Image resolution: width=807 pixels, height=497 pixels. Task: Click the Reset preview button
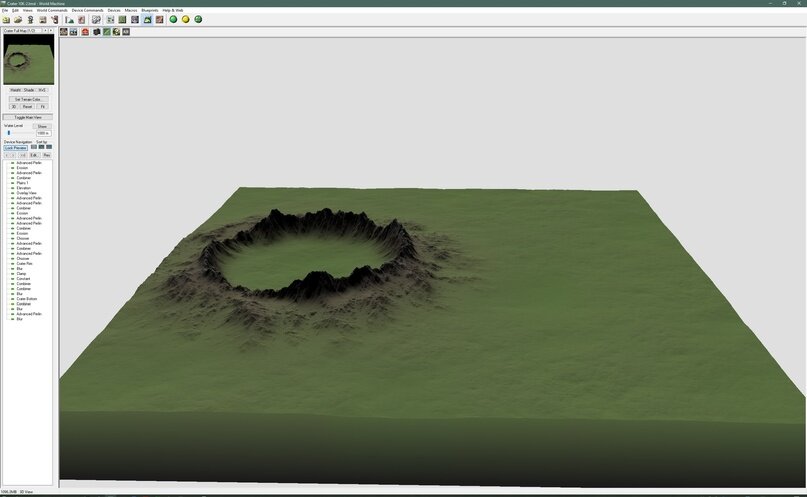click(x=27, y=106)
